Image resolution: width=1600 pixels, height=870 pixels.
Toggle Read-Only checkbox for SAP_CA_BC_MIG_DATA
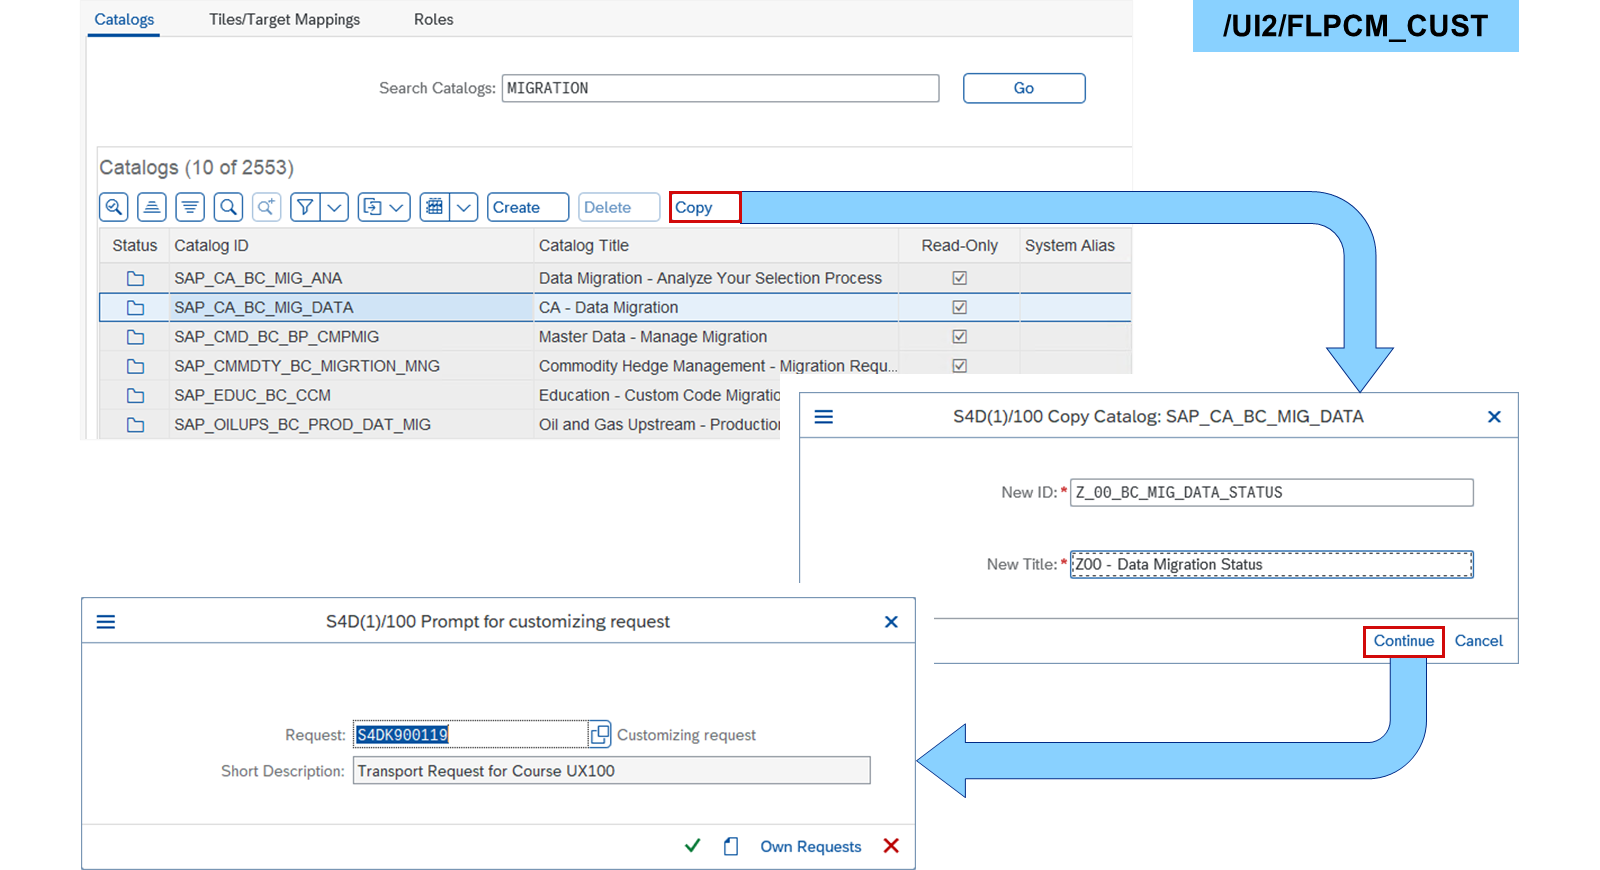pos(960,307)
